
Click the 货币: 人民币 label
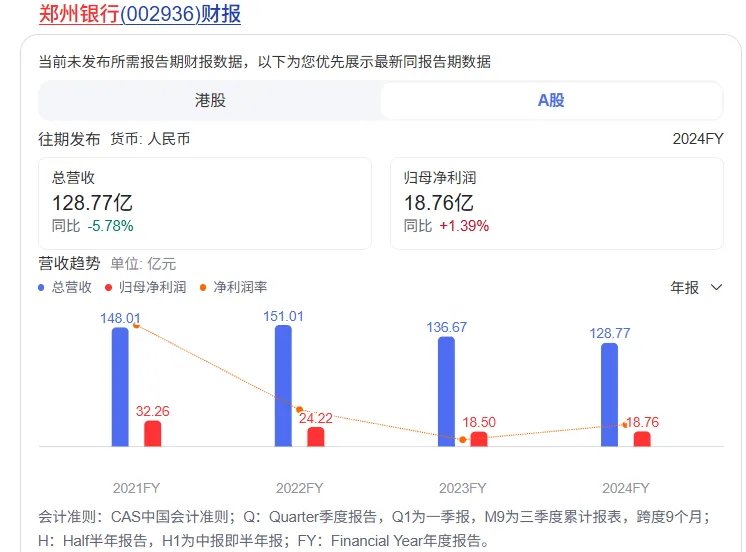point(150,139)
